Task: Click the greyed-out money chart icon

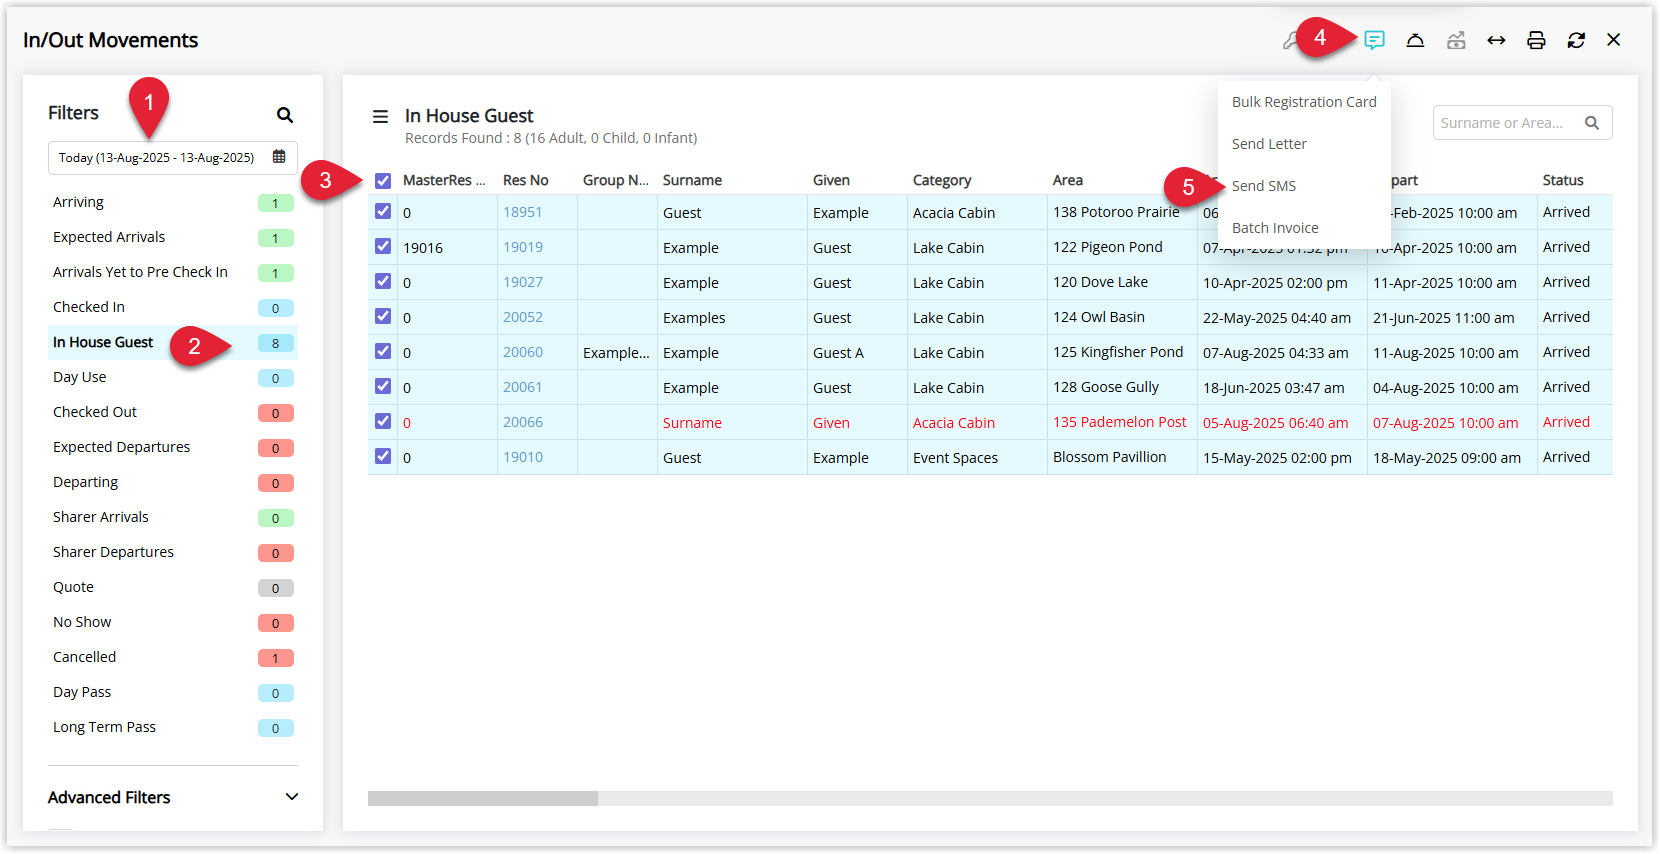Action: [x=1456, y=40]
